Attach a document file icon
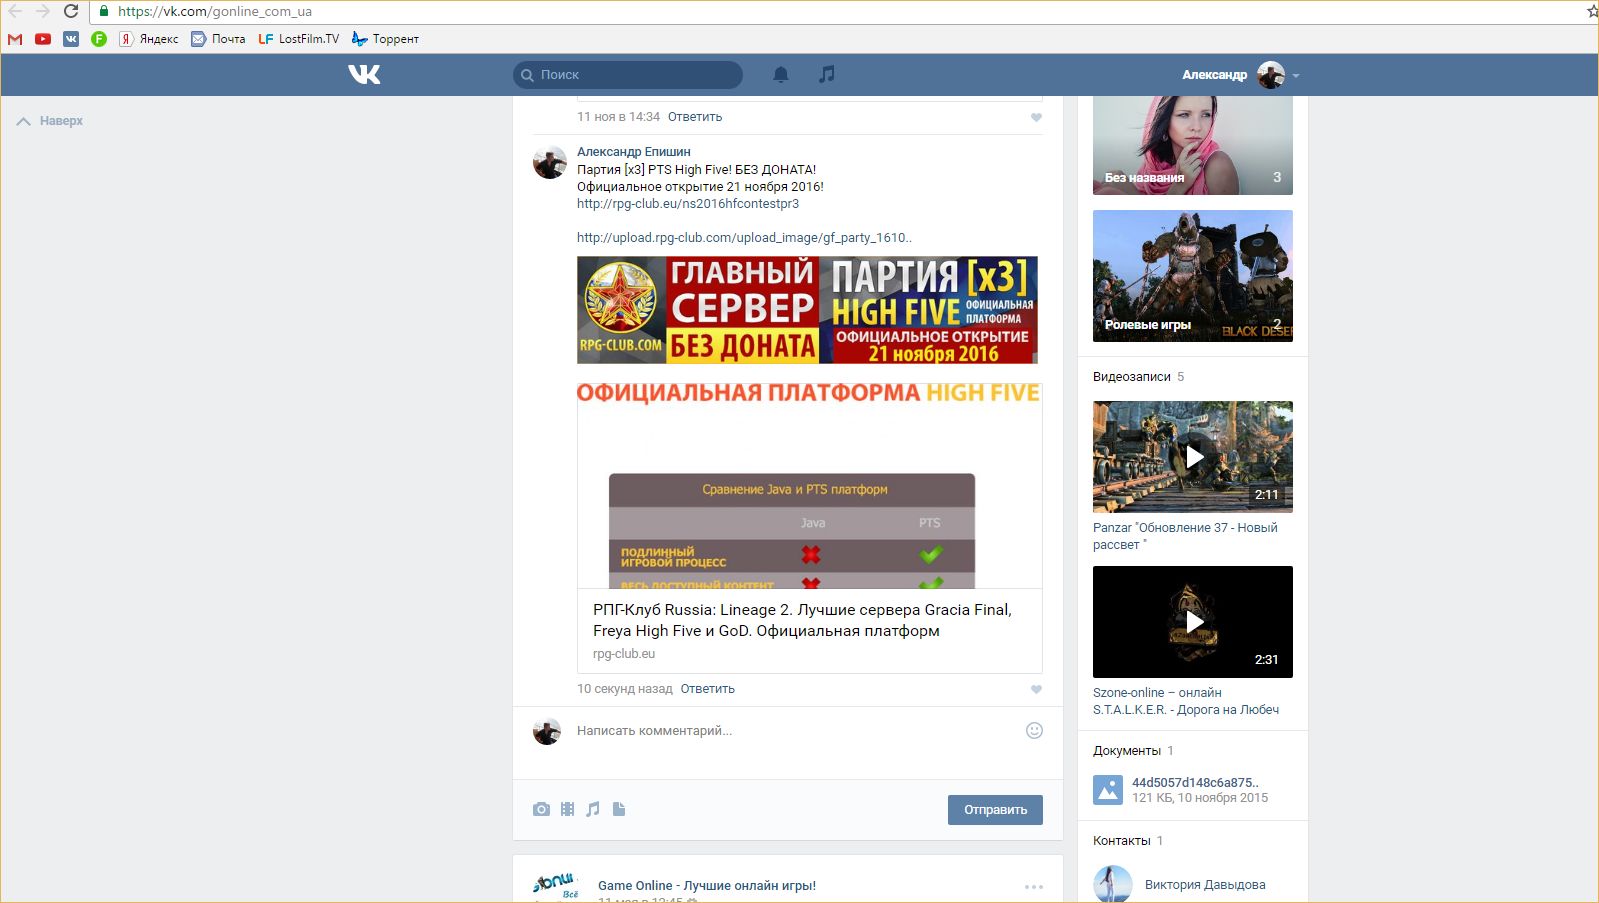Screen dimensions: 1599x903 [x=619, y=809]
